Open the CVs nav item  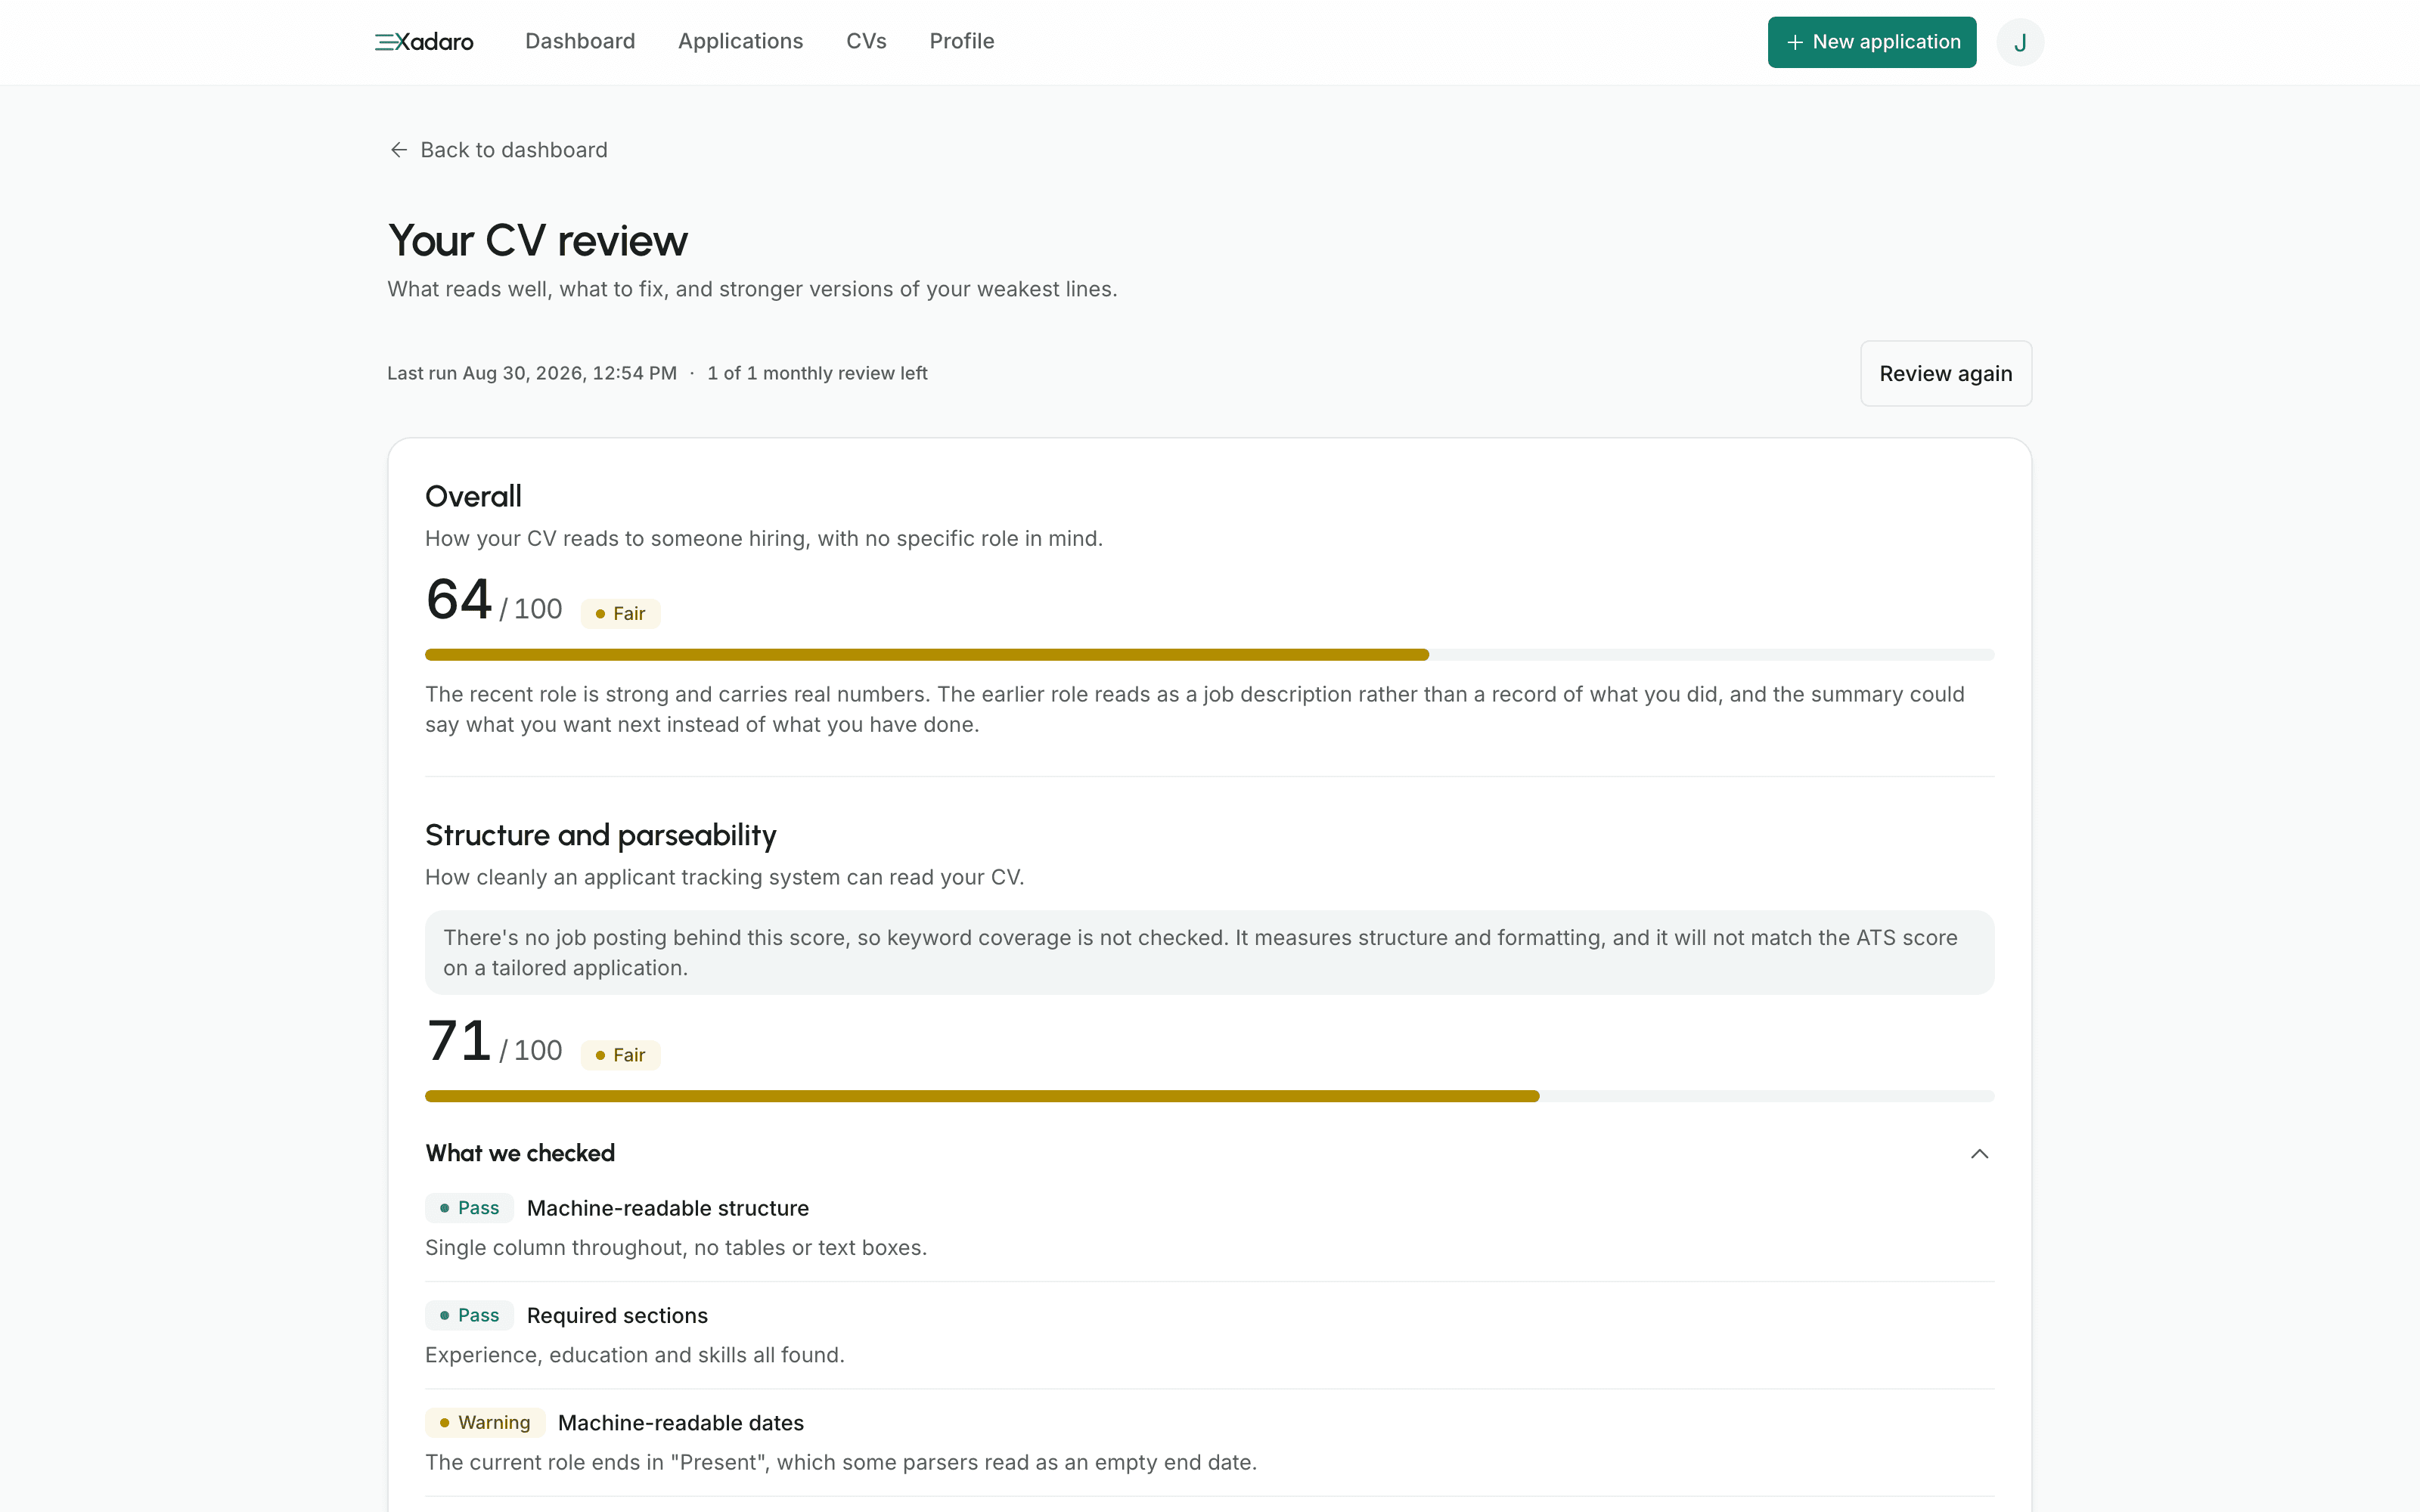point(866,41)
